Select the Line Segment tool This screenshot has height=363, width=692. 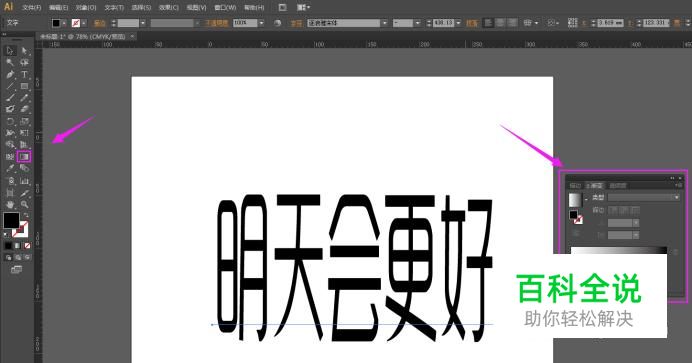(x=10, y=86)
